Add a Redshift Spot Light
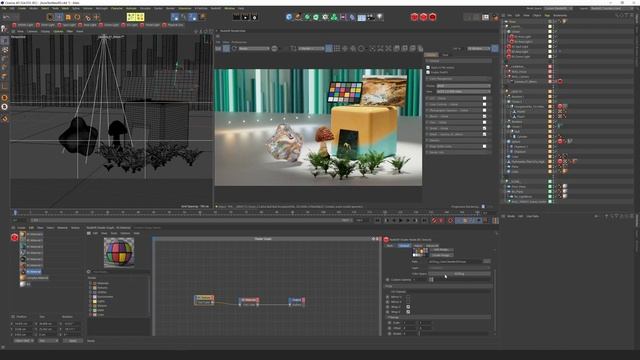The width and height of the screenshot is (640, 360). (67, 25)
